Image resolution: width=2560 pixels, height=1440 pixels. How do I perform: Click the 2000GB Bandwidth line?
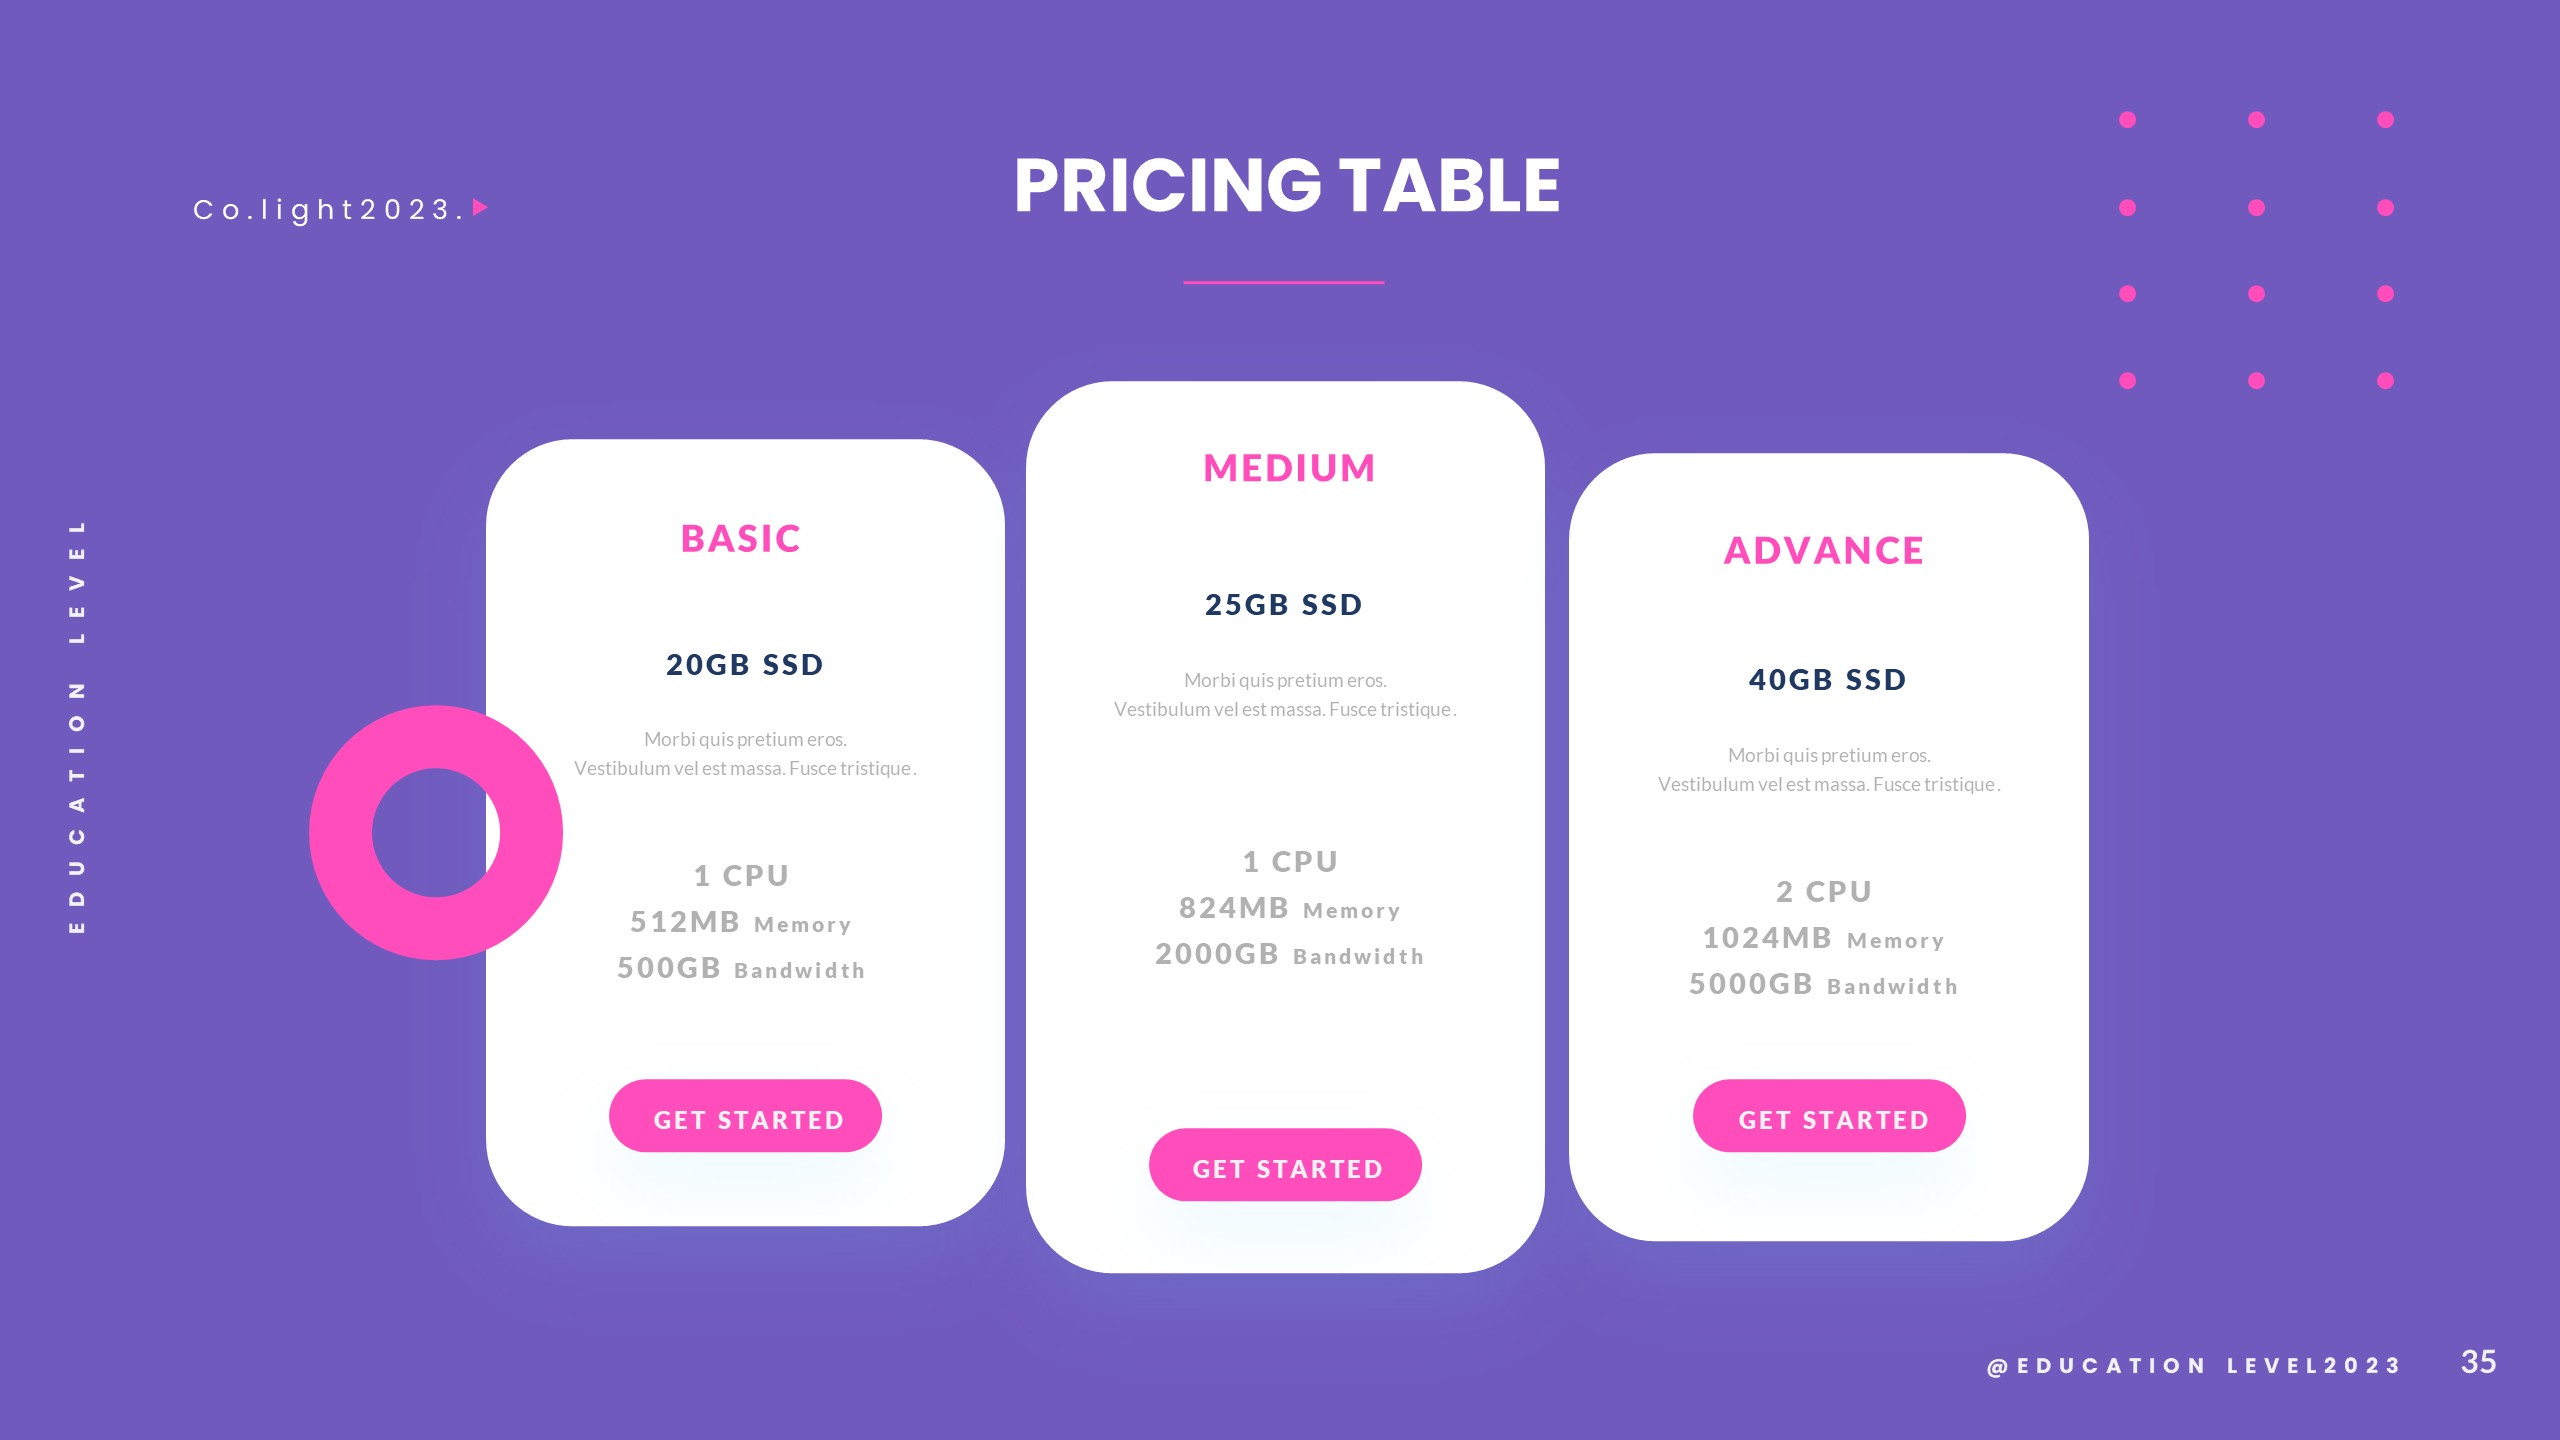(x=1289, y=955)
